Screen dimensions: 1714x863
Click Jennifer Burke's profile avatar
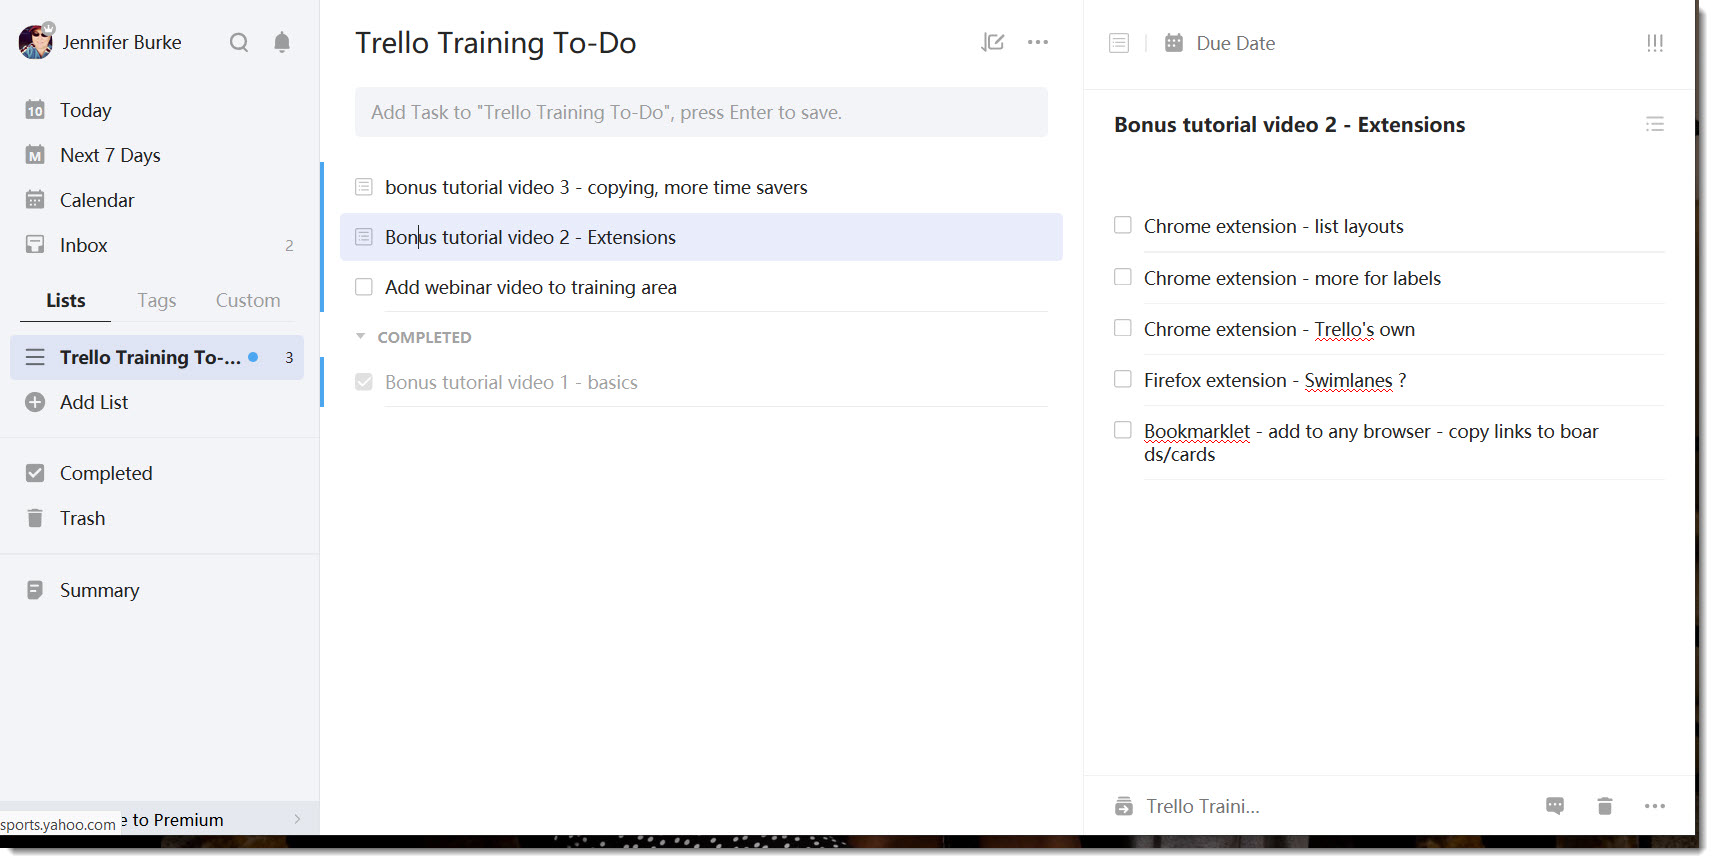pyautogui.click(x=36, y=42)
